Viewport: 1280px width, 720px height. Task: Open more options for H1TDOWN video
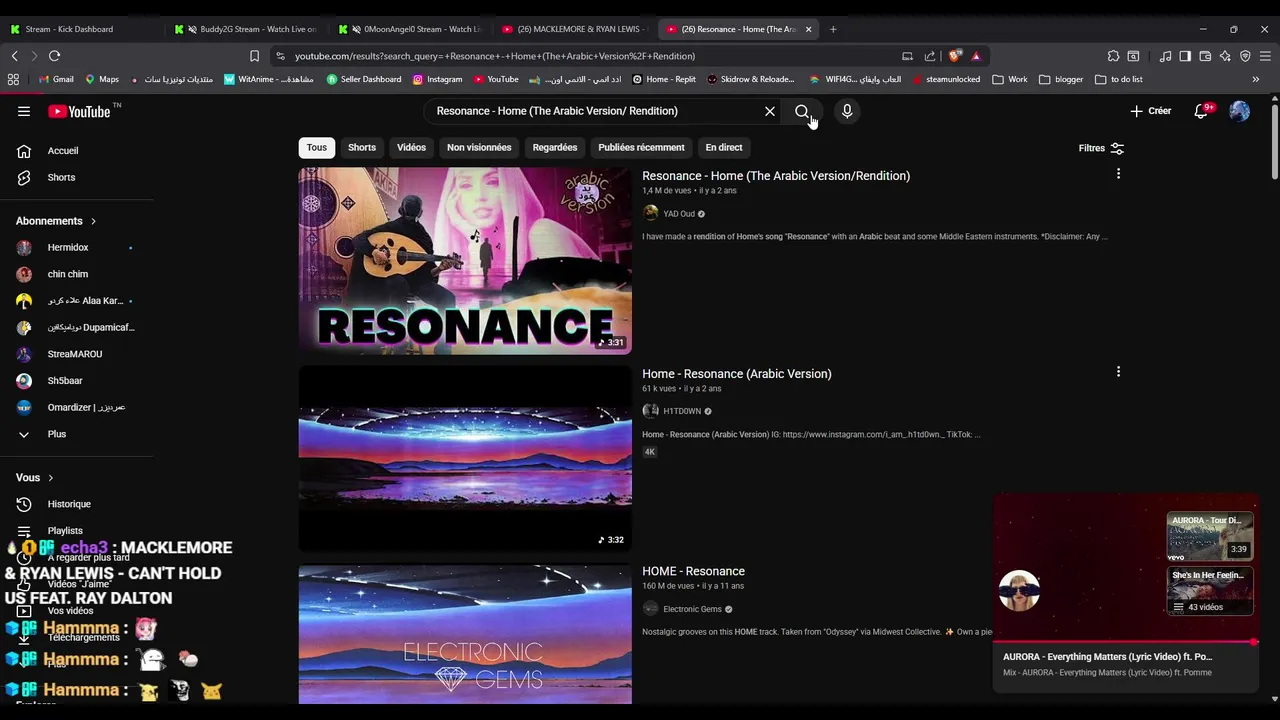tap(1118, 372)
